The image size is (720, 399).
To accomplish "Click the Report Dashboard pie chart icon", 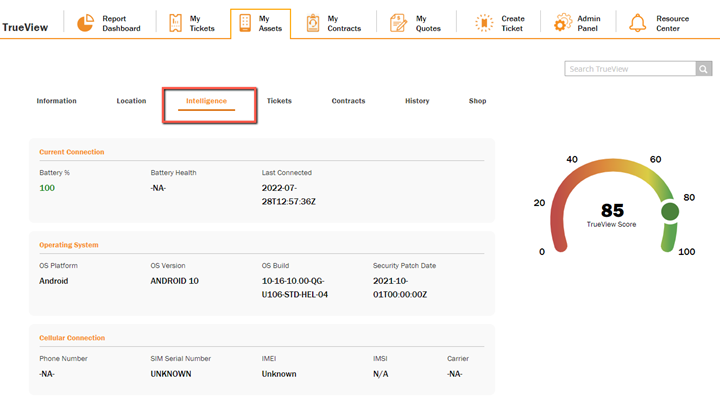I will coord(85,23).
